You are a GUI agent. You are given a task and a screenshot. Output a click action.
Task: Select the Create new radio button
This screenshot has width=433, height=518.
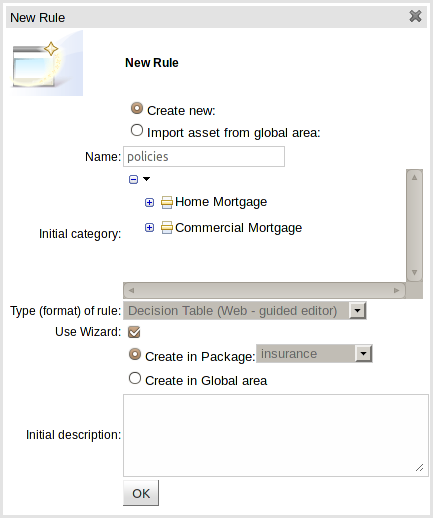coord(137,109)
